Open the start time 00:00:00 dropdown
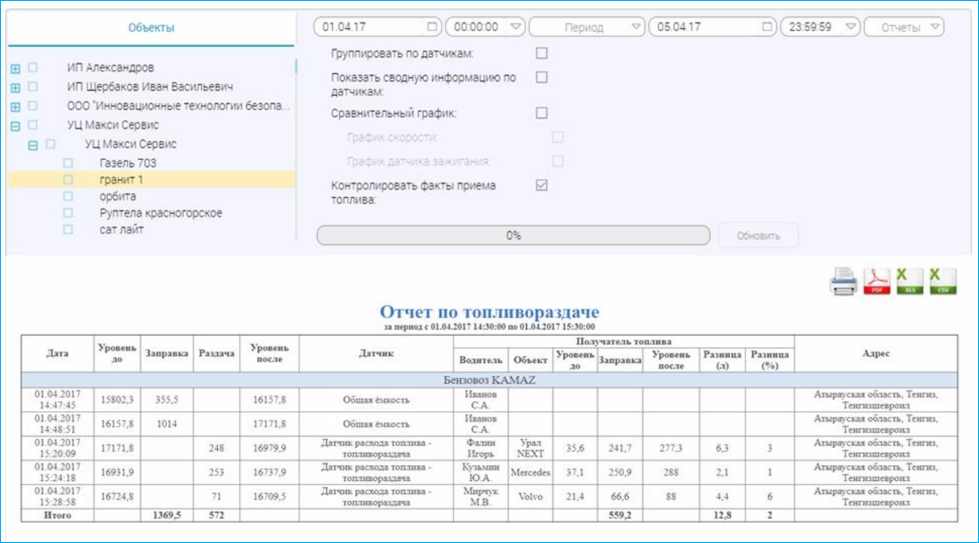979x543 pixels. coord(485,27)
